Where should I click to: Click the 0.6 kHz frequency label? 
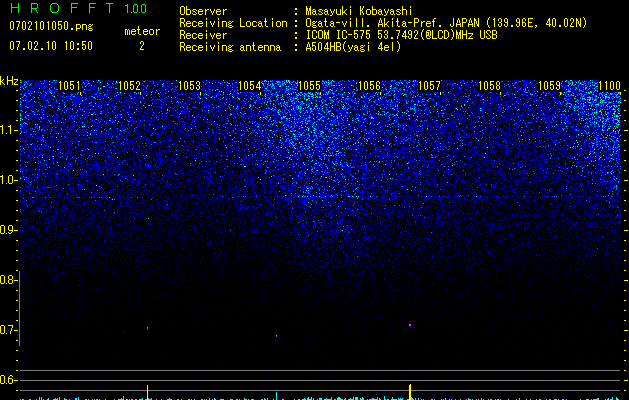[x=8, y=380]
